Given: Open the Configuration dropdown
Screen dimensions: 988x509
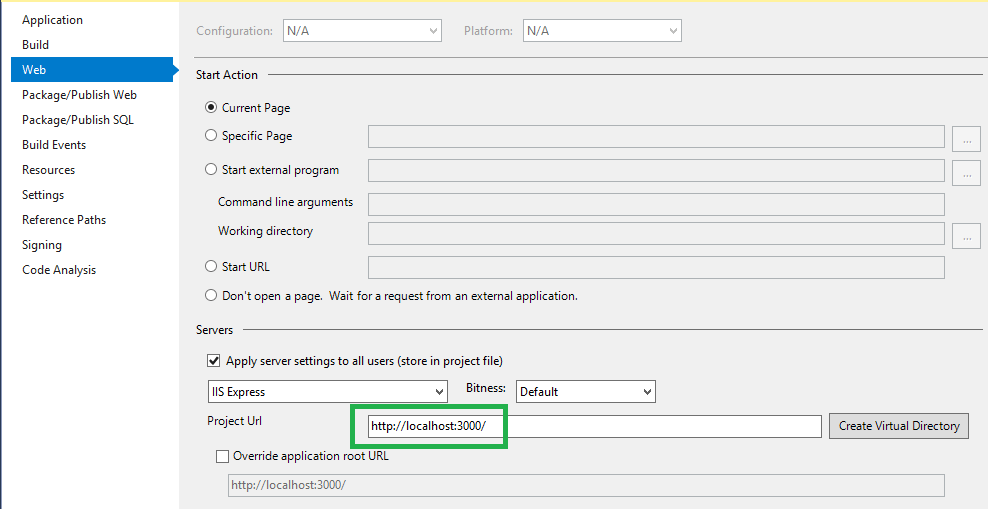Looking at the screenshot, I should pos(362,31).
